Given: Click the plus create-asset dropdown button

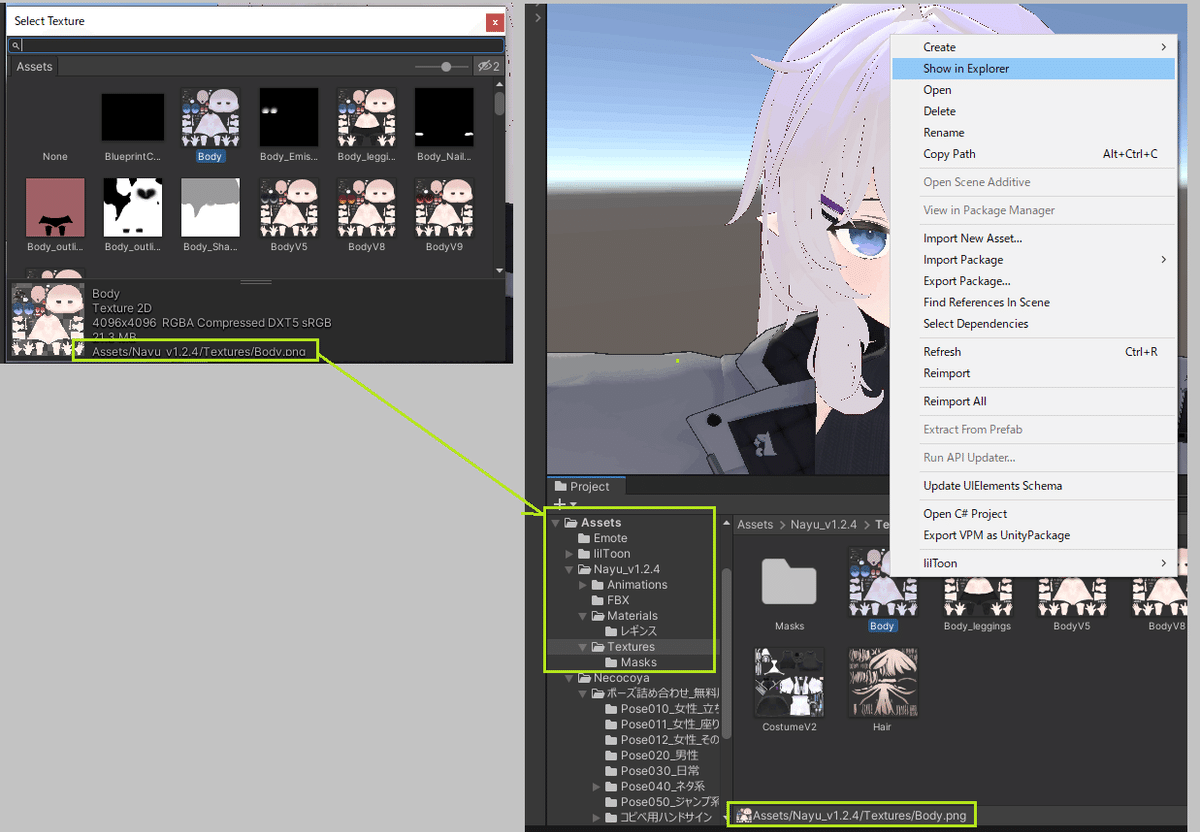Looking at the screenshot, I should click(x=565, y=504).
